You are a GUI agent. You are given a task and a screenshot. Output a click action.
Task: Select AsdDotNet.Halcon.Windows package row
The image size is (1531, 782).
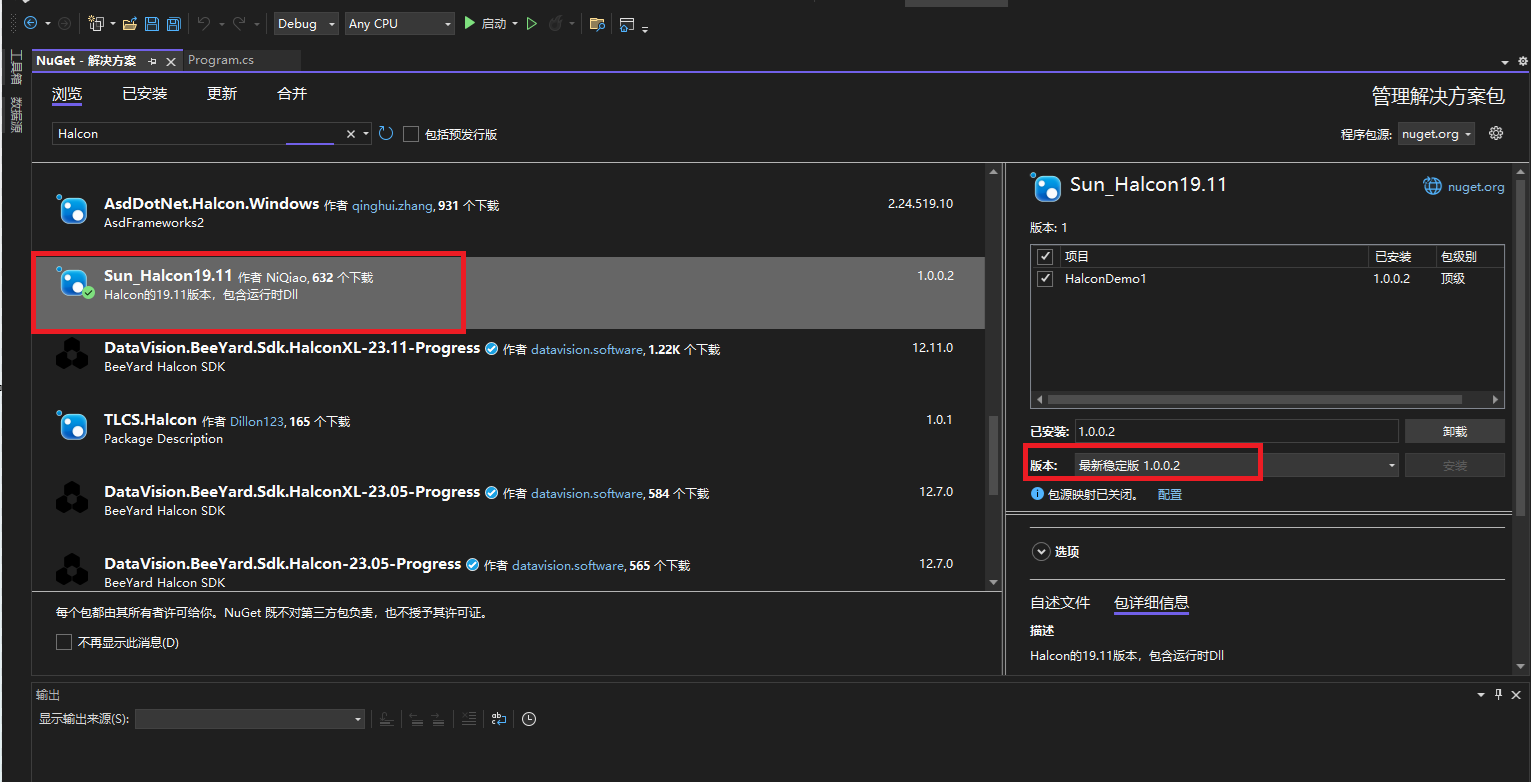click(x=508, y=213)
